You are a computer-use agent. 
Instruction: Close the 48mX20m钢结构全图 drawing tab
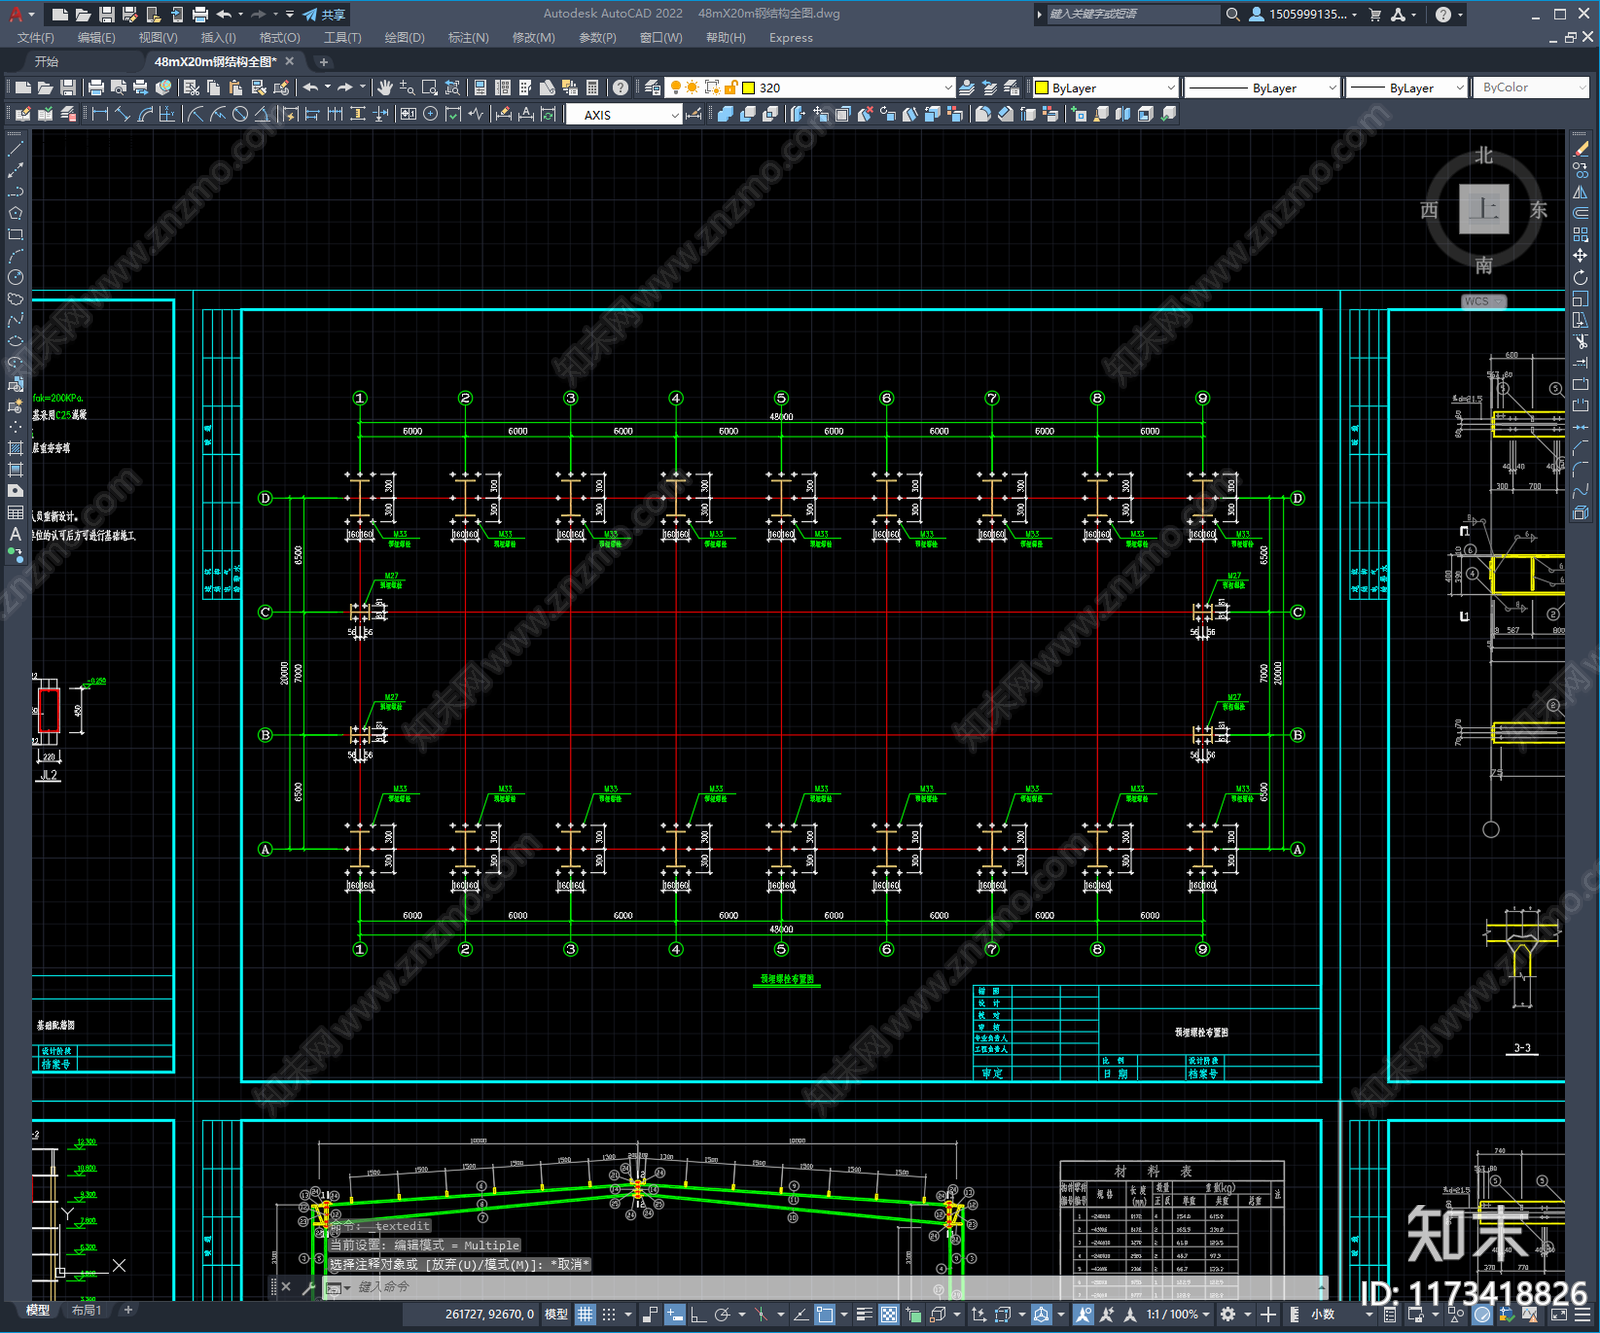point(289,61)
